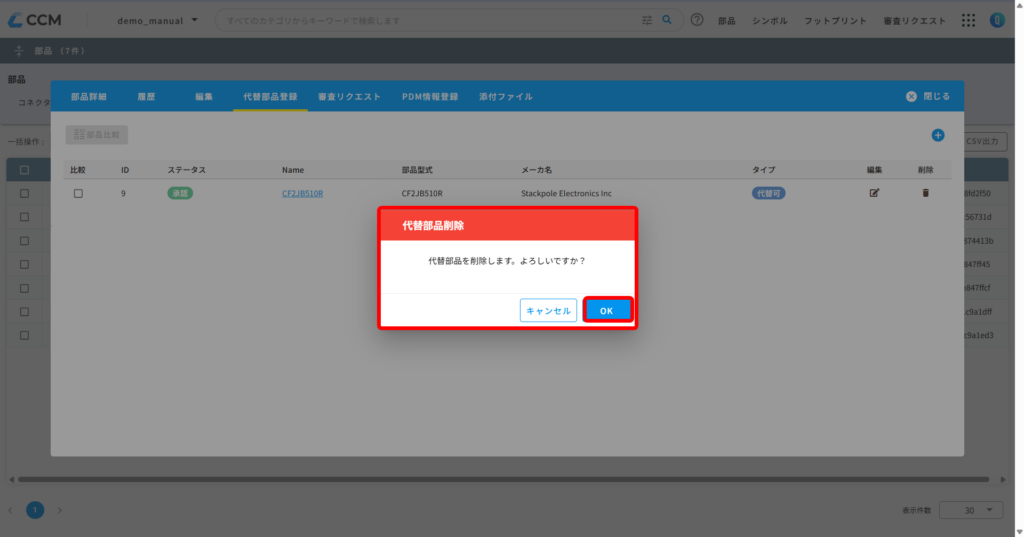Open the 部品 top menu
Image resolution: width=1024 pixels, height=537 pixels.
(727, 21)
